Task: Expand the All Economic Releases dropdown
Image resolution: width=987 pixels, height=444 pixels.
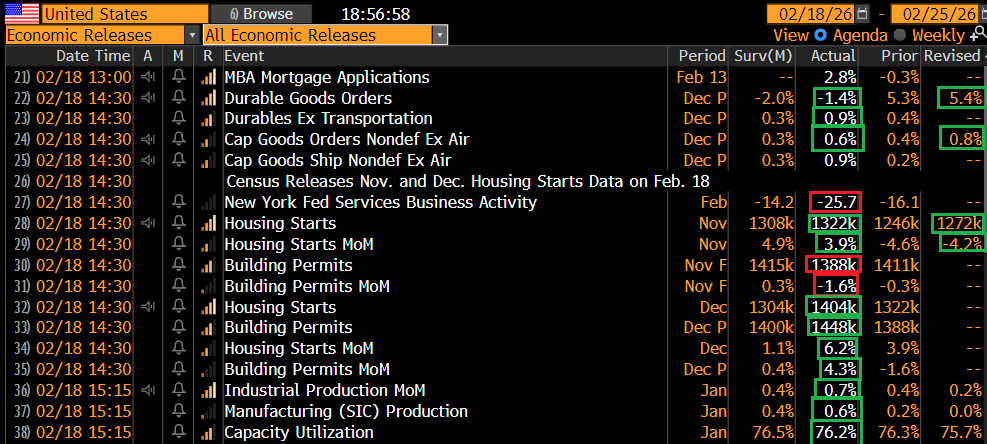Action: coord(325,35)
